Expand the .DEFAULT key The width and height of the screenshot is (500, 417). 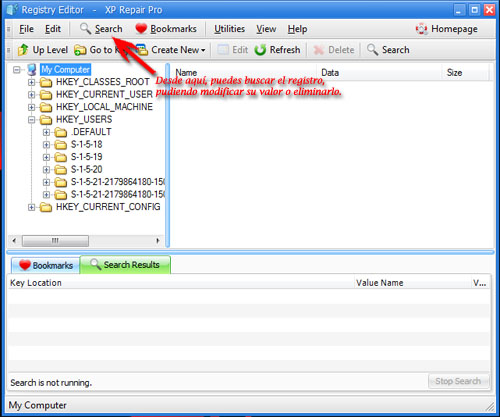pyautogui.click(x=46, y=132)
